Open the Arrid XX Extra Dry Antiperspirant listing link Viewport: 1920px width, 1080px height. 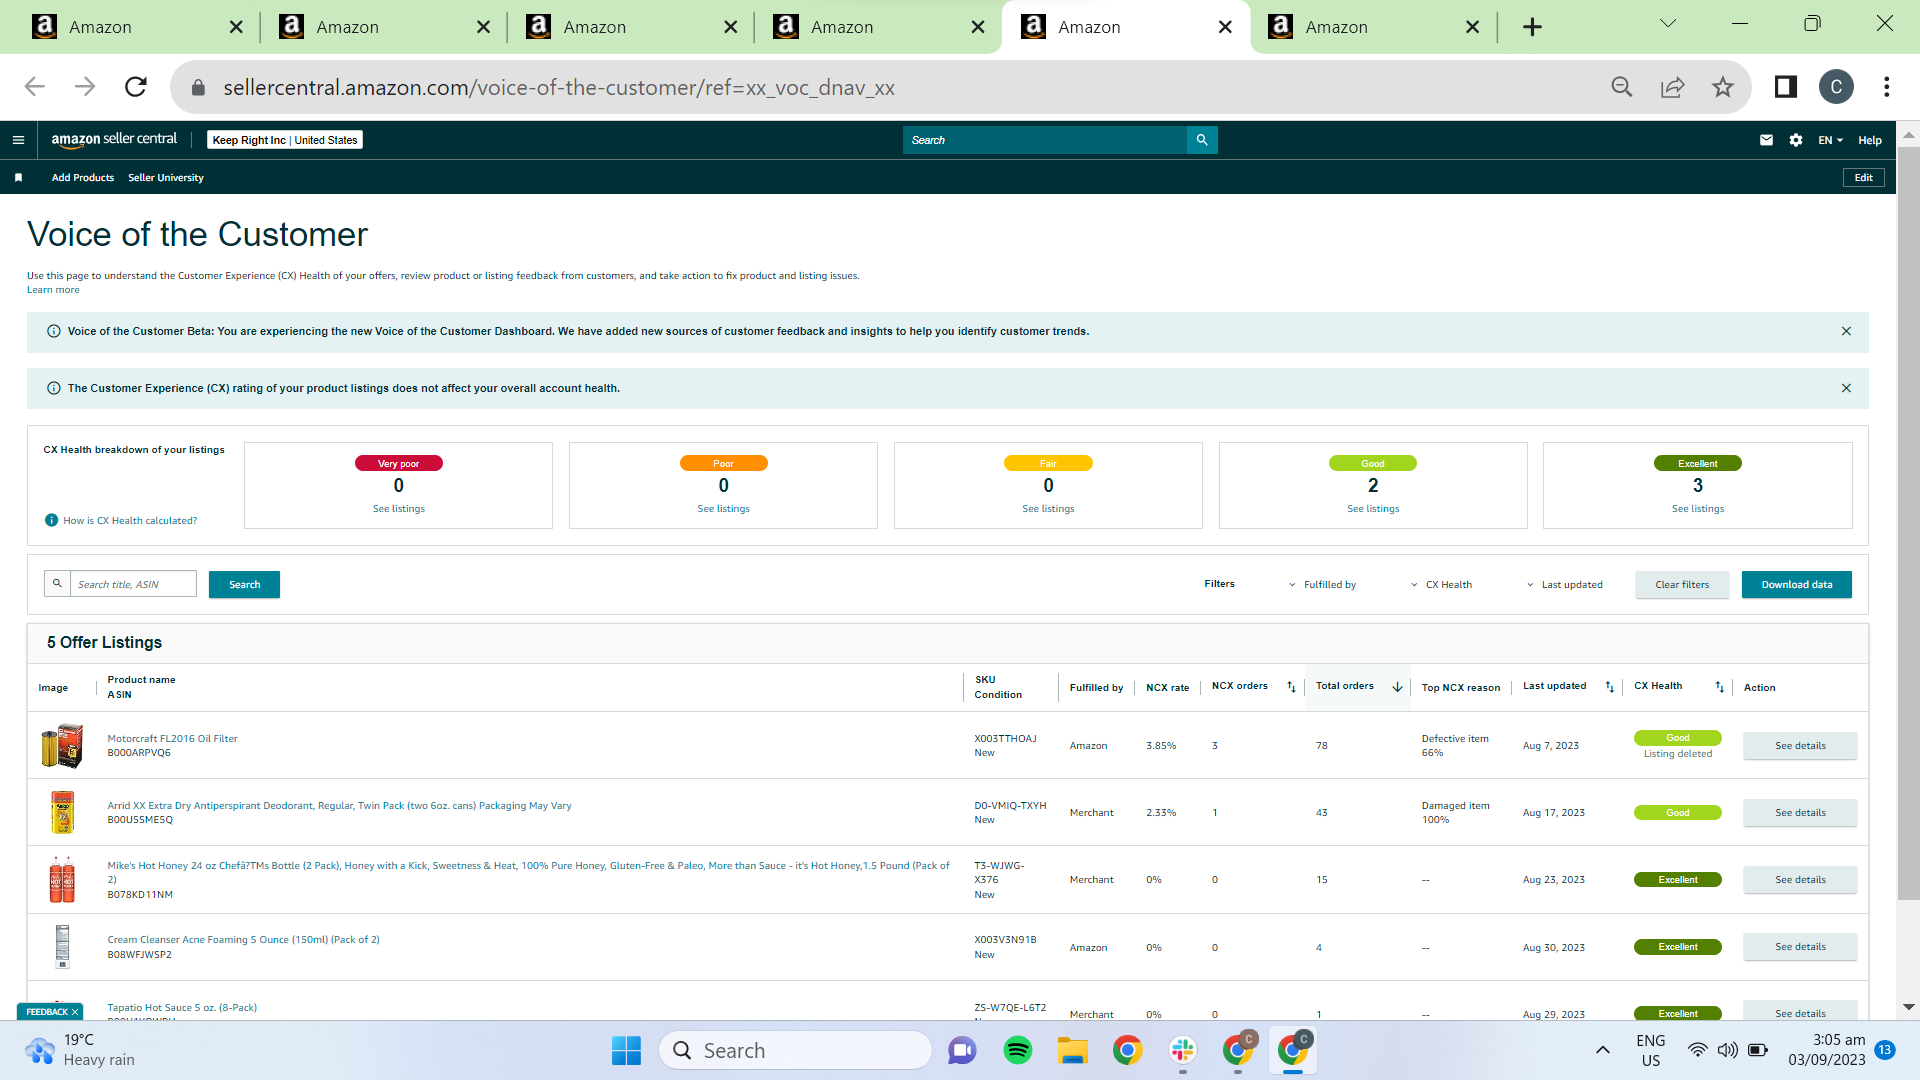click(339, 805)
